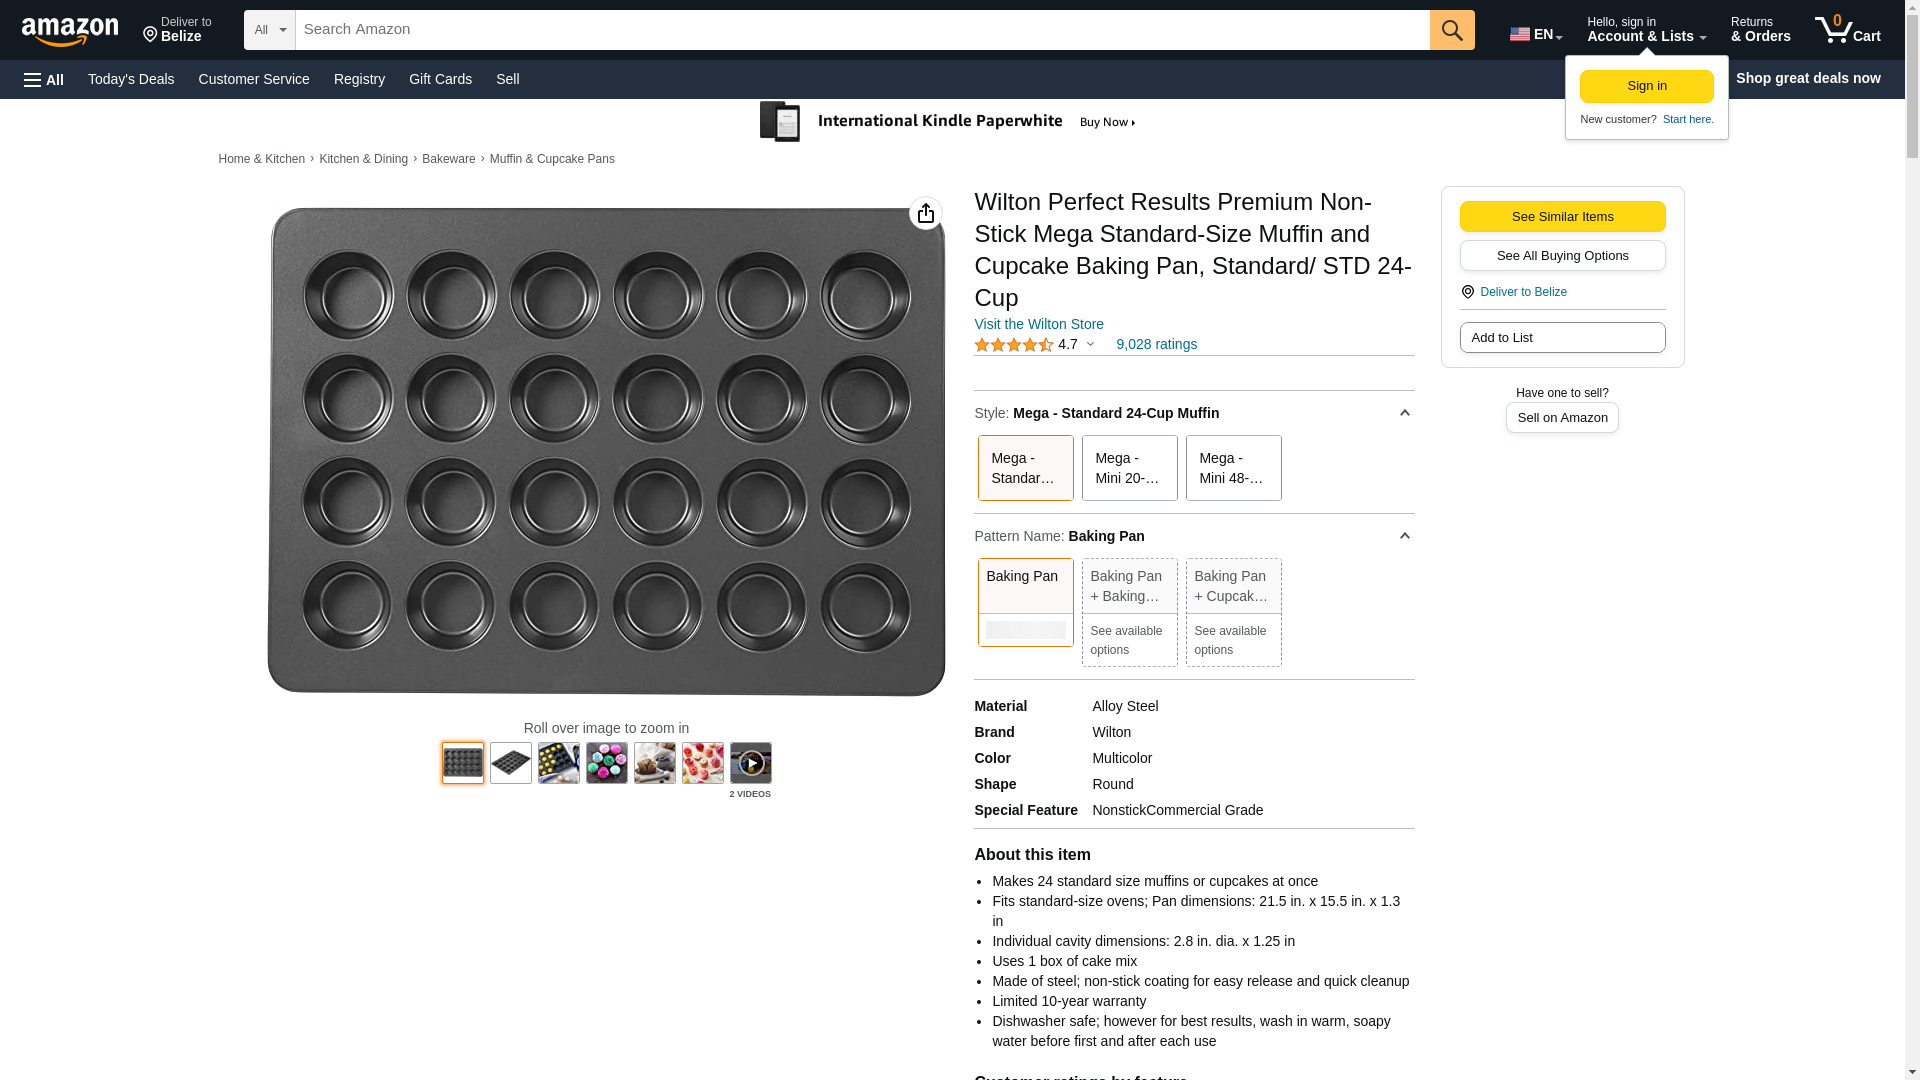Open the search category All dropdown
The width and height of the screenshot is (1920, 1080).
[x=269, y=30]
